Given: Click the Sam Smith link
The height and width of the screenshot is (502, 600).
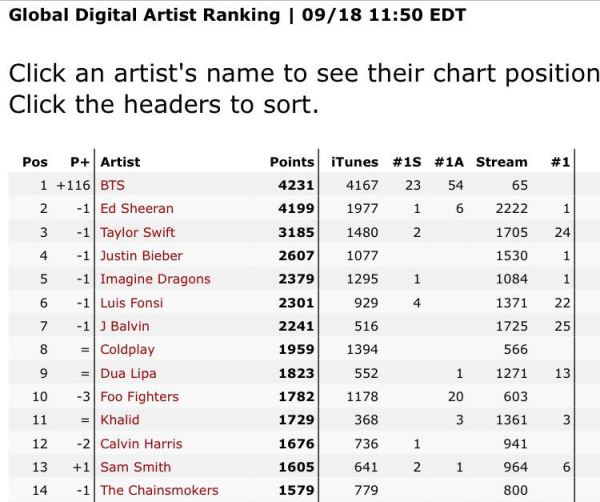Looking at the screenshot, I should pos(135,467).
